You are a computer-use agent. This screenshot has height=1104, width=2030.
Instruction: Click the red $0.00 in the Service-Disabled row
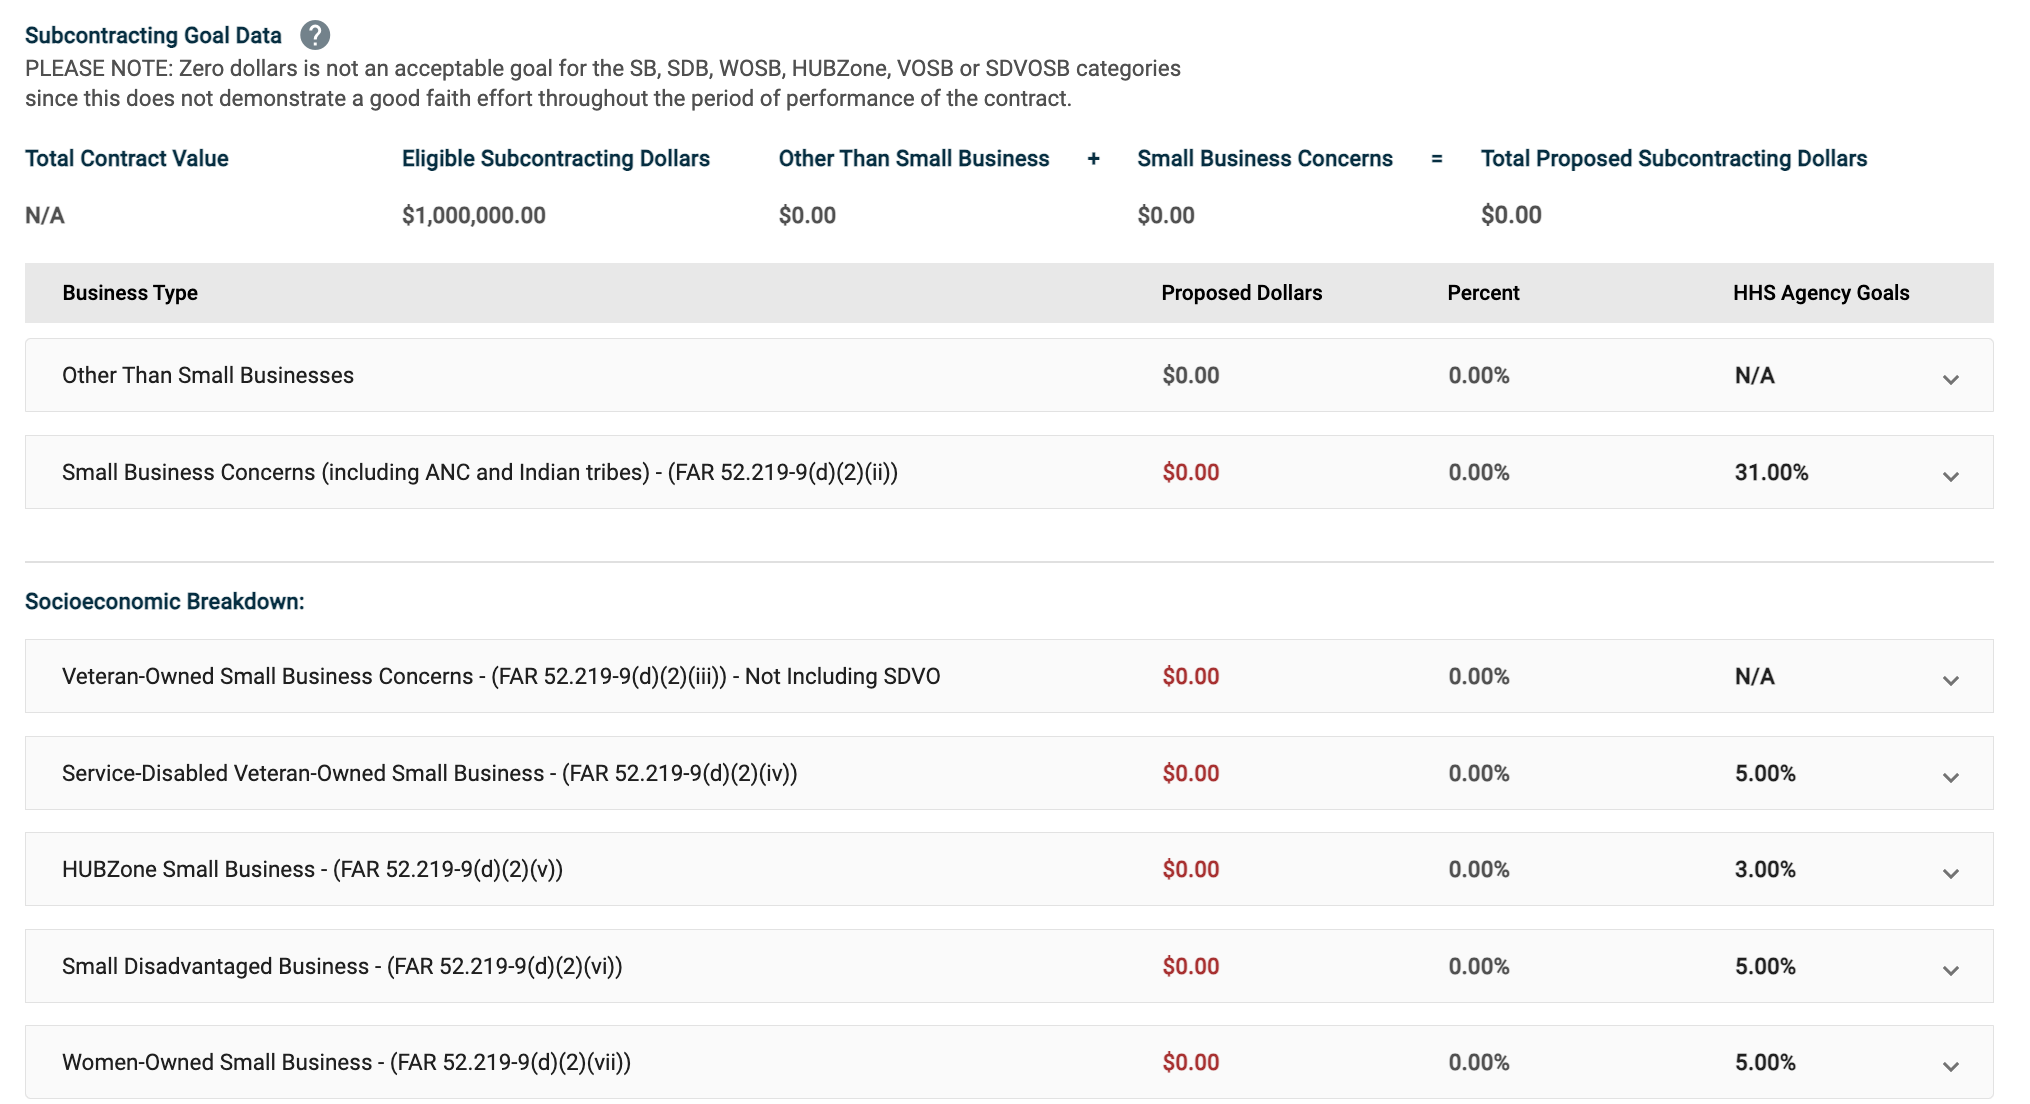[1190, 773]
